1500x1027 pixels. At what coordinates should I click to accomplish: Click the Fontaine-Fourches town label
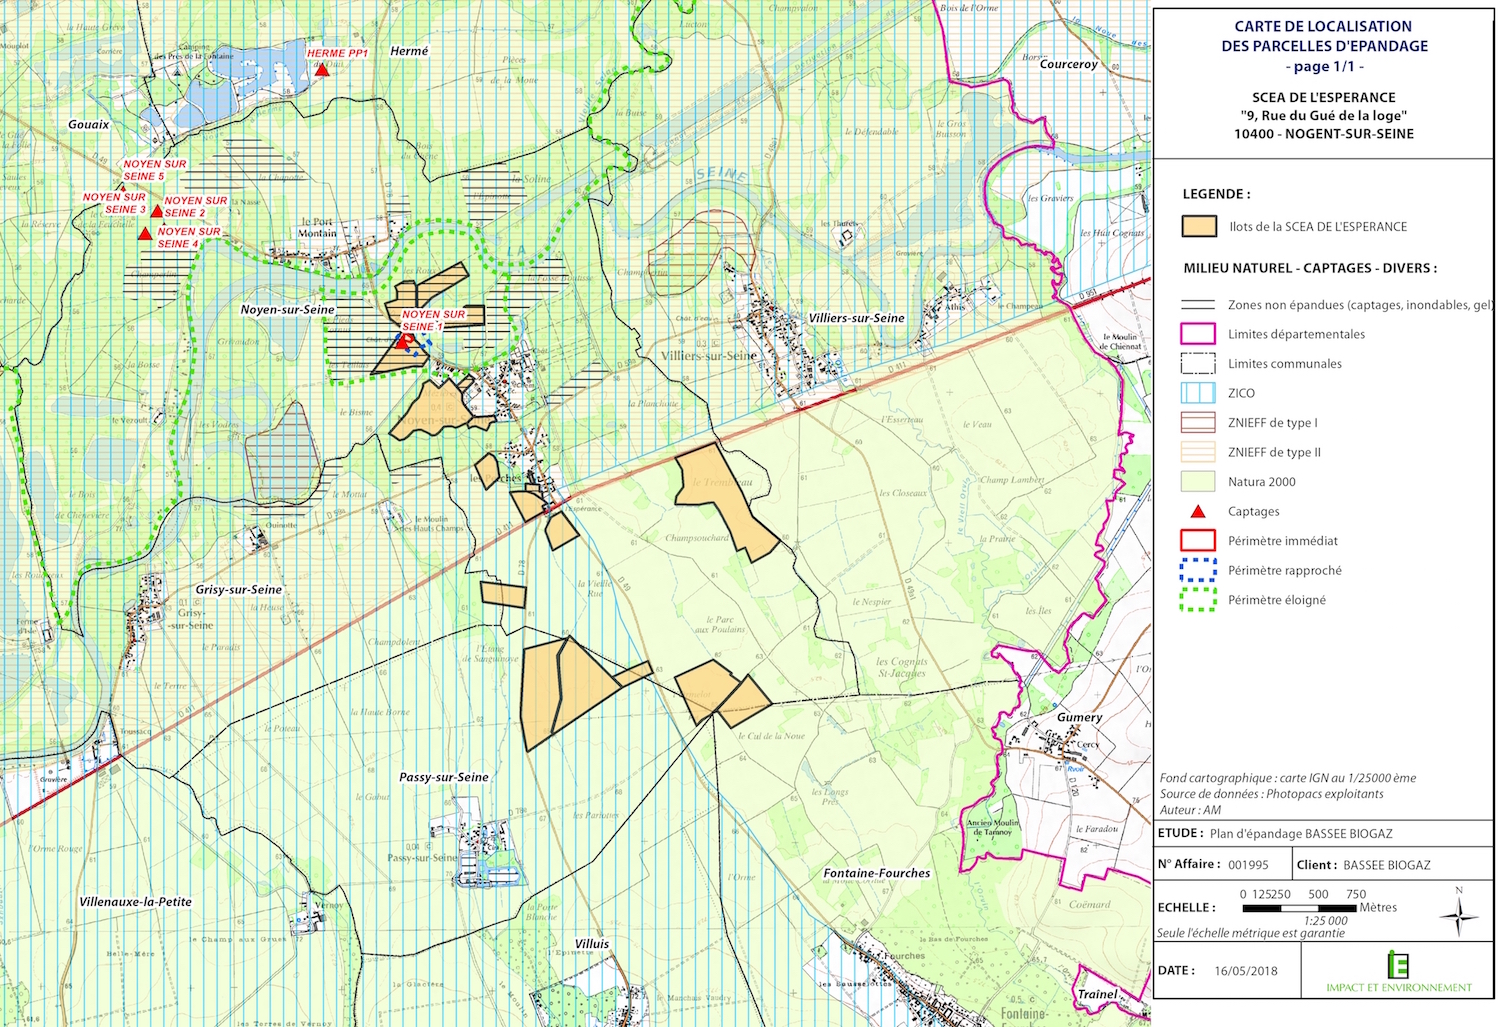pyautogui.click(x=877, y=873)
